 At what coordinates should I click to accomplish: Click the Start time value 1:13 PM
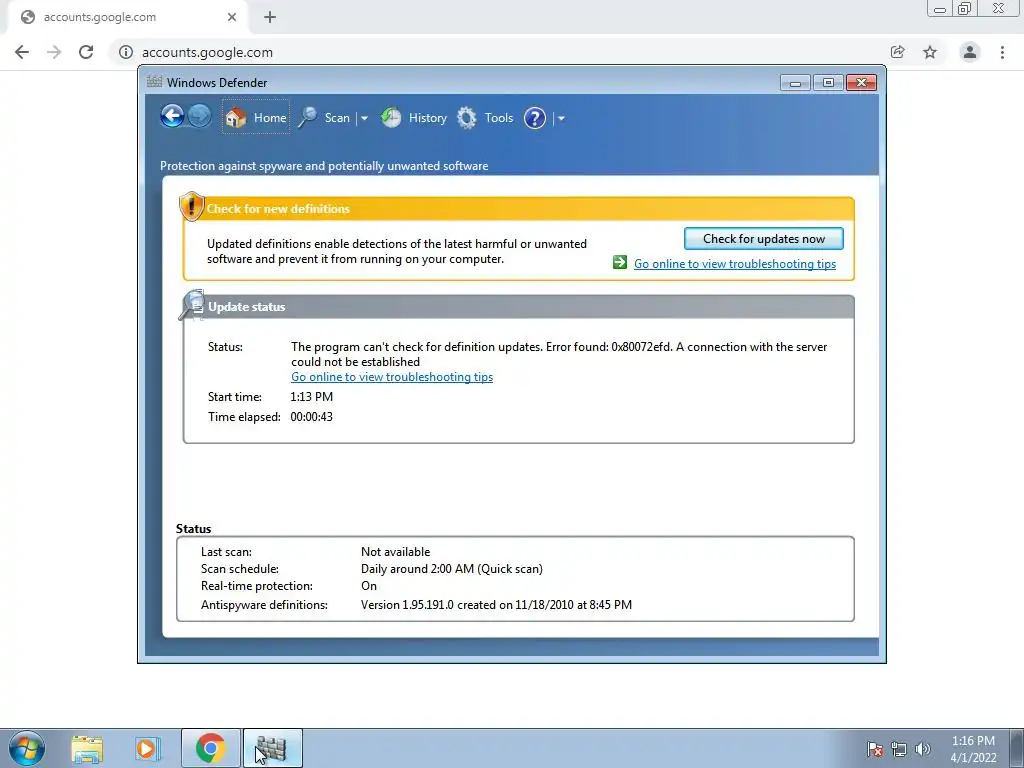click(312, 396)
